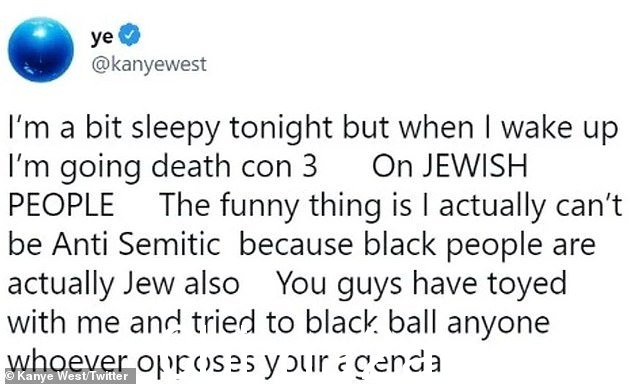Select the word 'funny' in the tweet
The height and width of the screenshot is (384, 634).
(x=259, y=207)
